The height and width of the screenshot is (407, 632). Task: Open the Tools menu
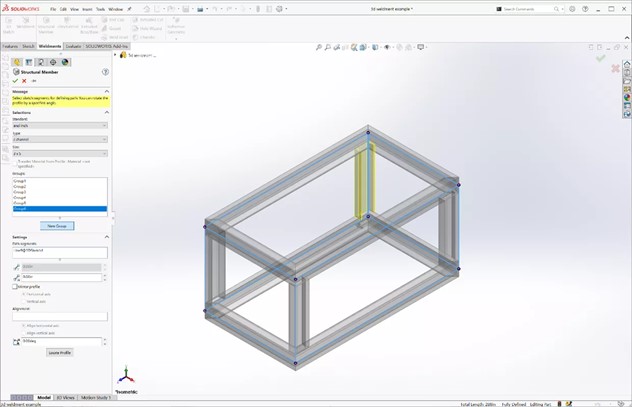[100, 9]
